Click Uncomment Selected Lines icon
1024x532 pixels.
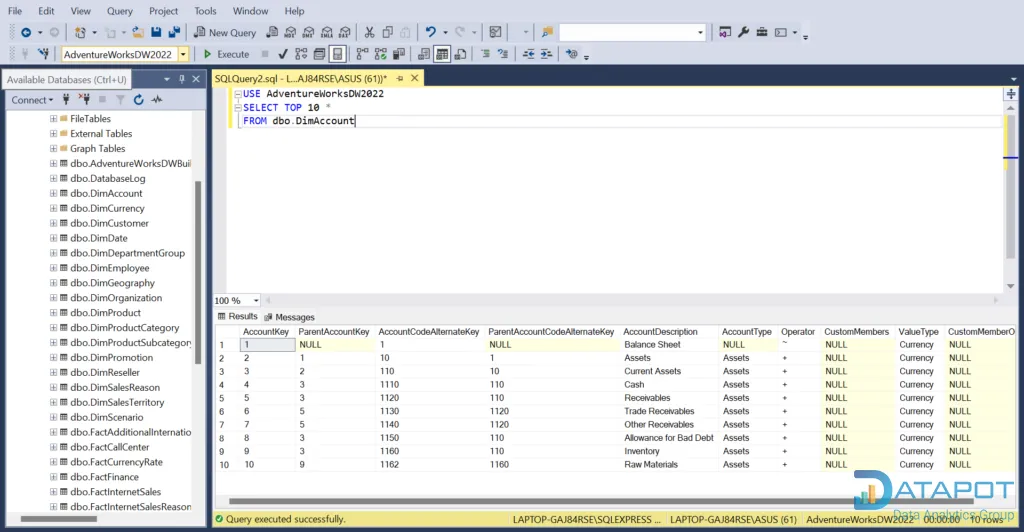click(x=503, y=54)
